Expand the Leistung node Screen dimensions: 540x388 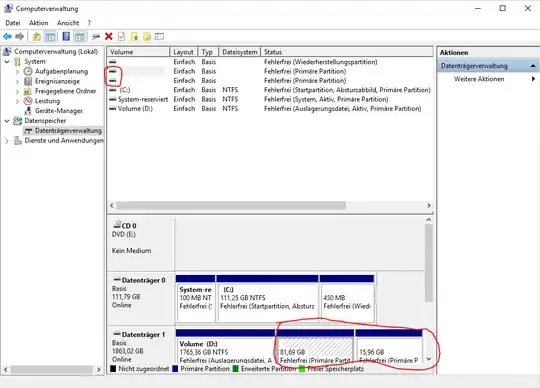(x=17, y=102)
